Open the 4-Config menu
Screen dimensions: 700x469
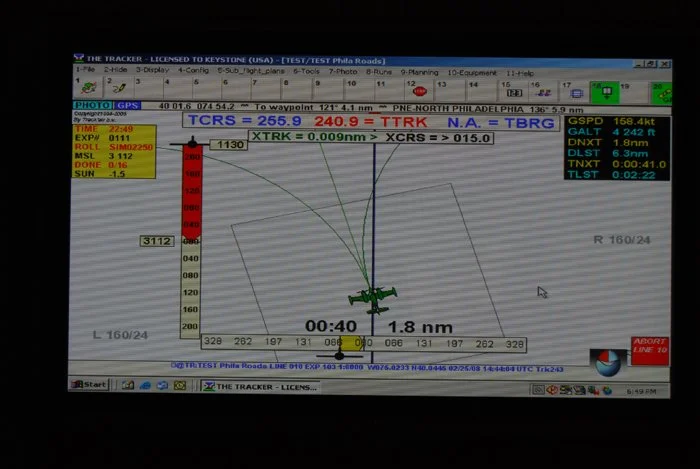point(193,71)
